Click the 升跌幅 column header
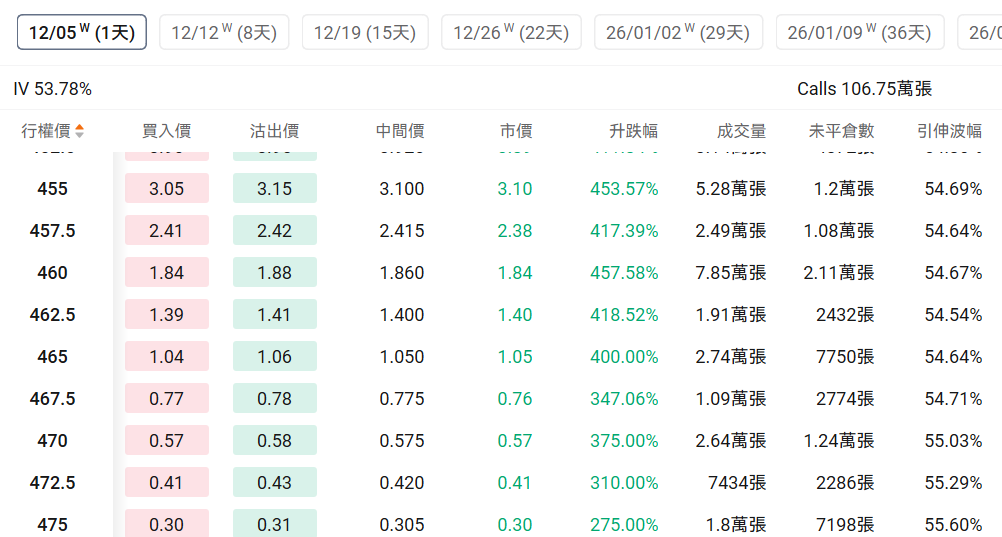Viewport: 1002px width, 537px height. pos(633,131)
